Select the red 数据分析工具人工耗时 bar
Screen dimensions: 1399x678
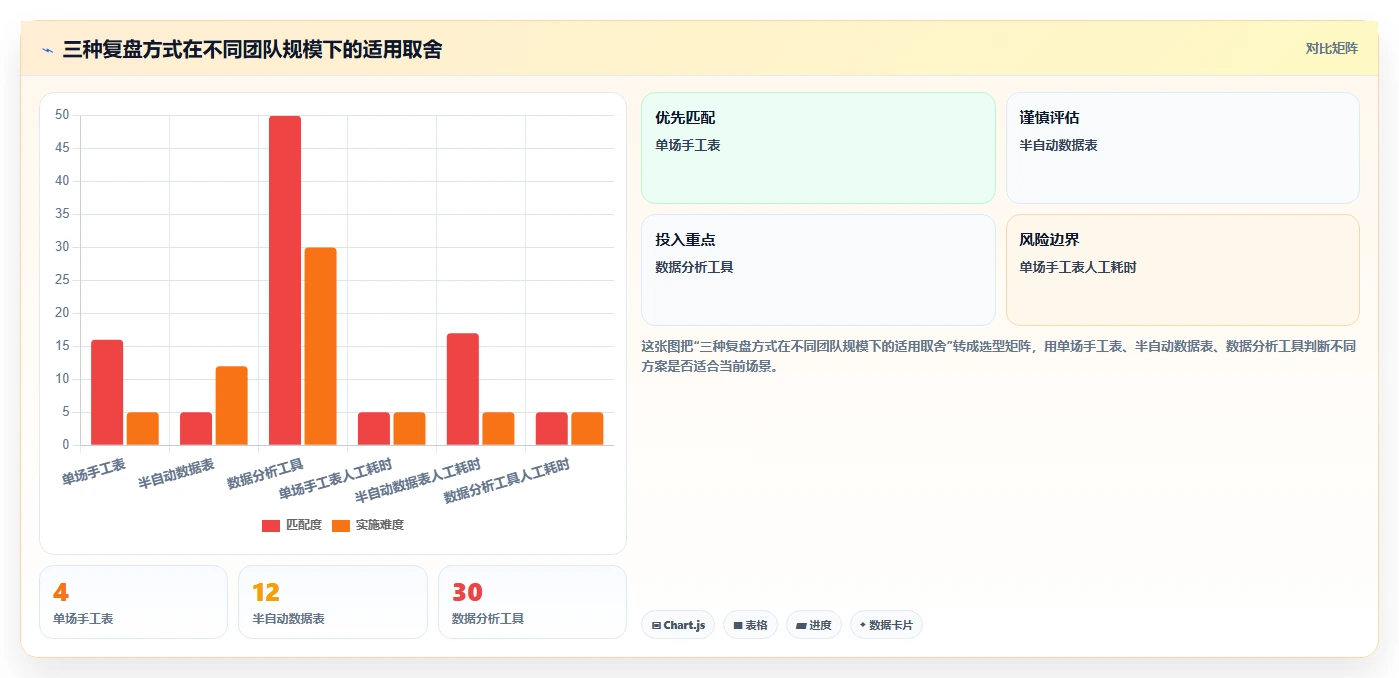coord(552,428)
